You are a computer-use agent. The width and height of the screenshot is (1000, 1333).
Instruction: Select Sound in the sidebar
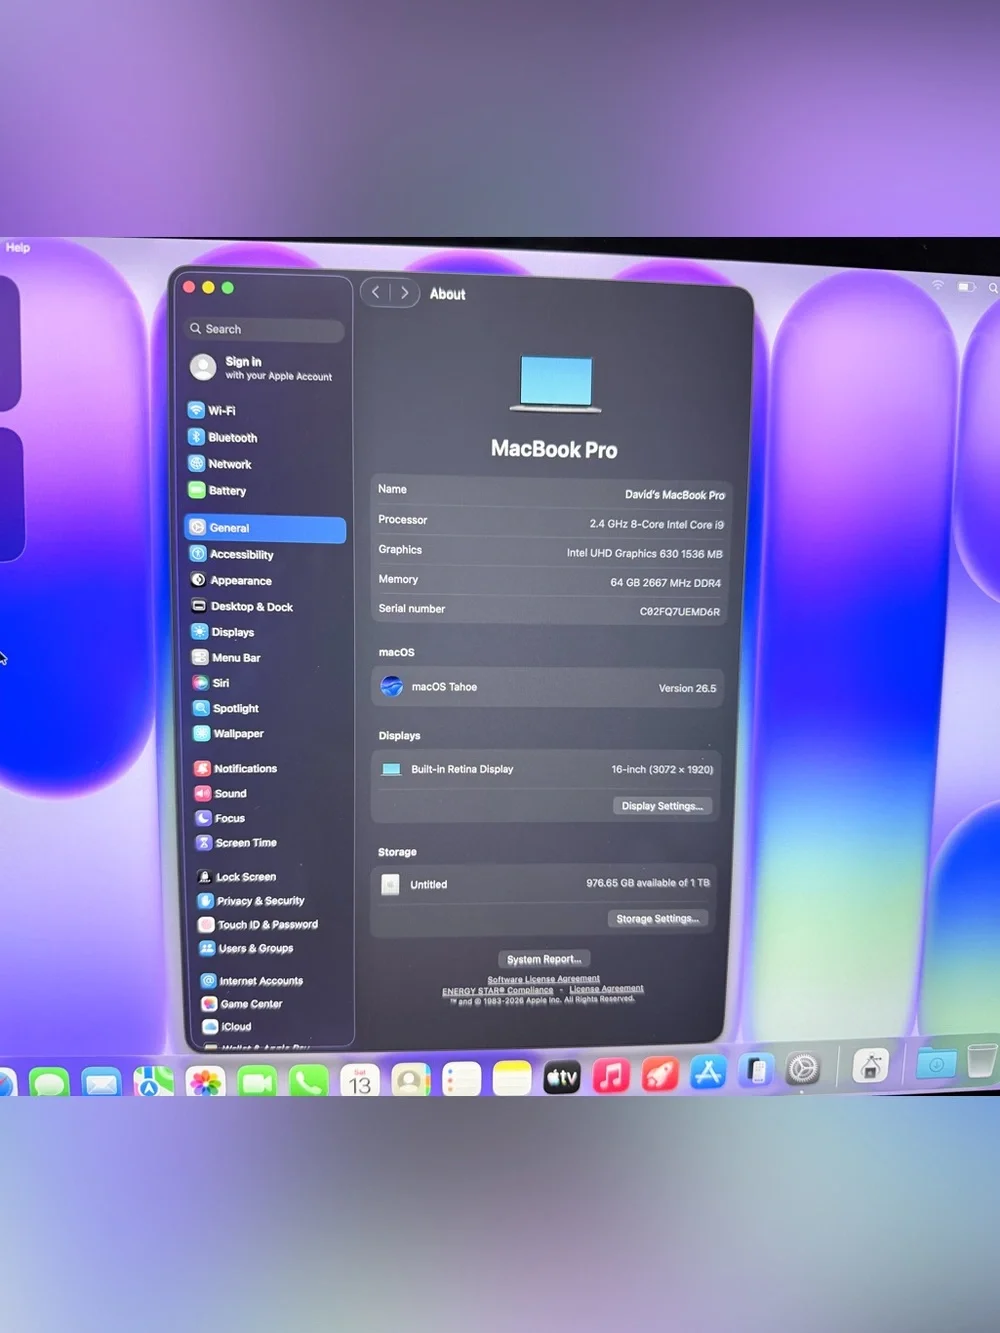221,793
